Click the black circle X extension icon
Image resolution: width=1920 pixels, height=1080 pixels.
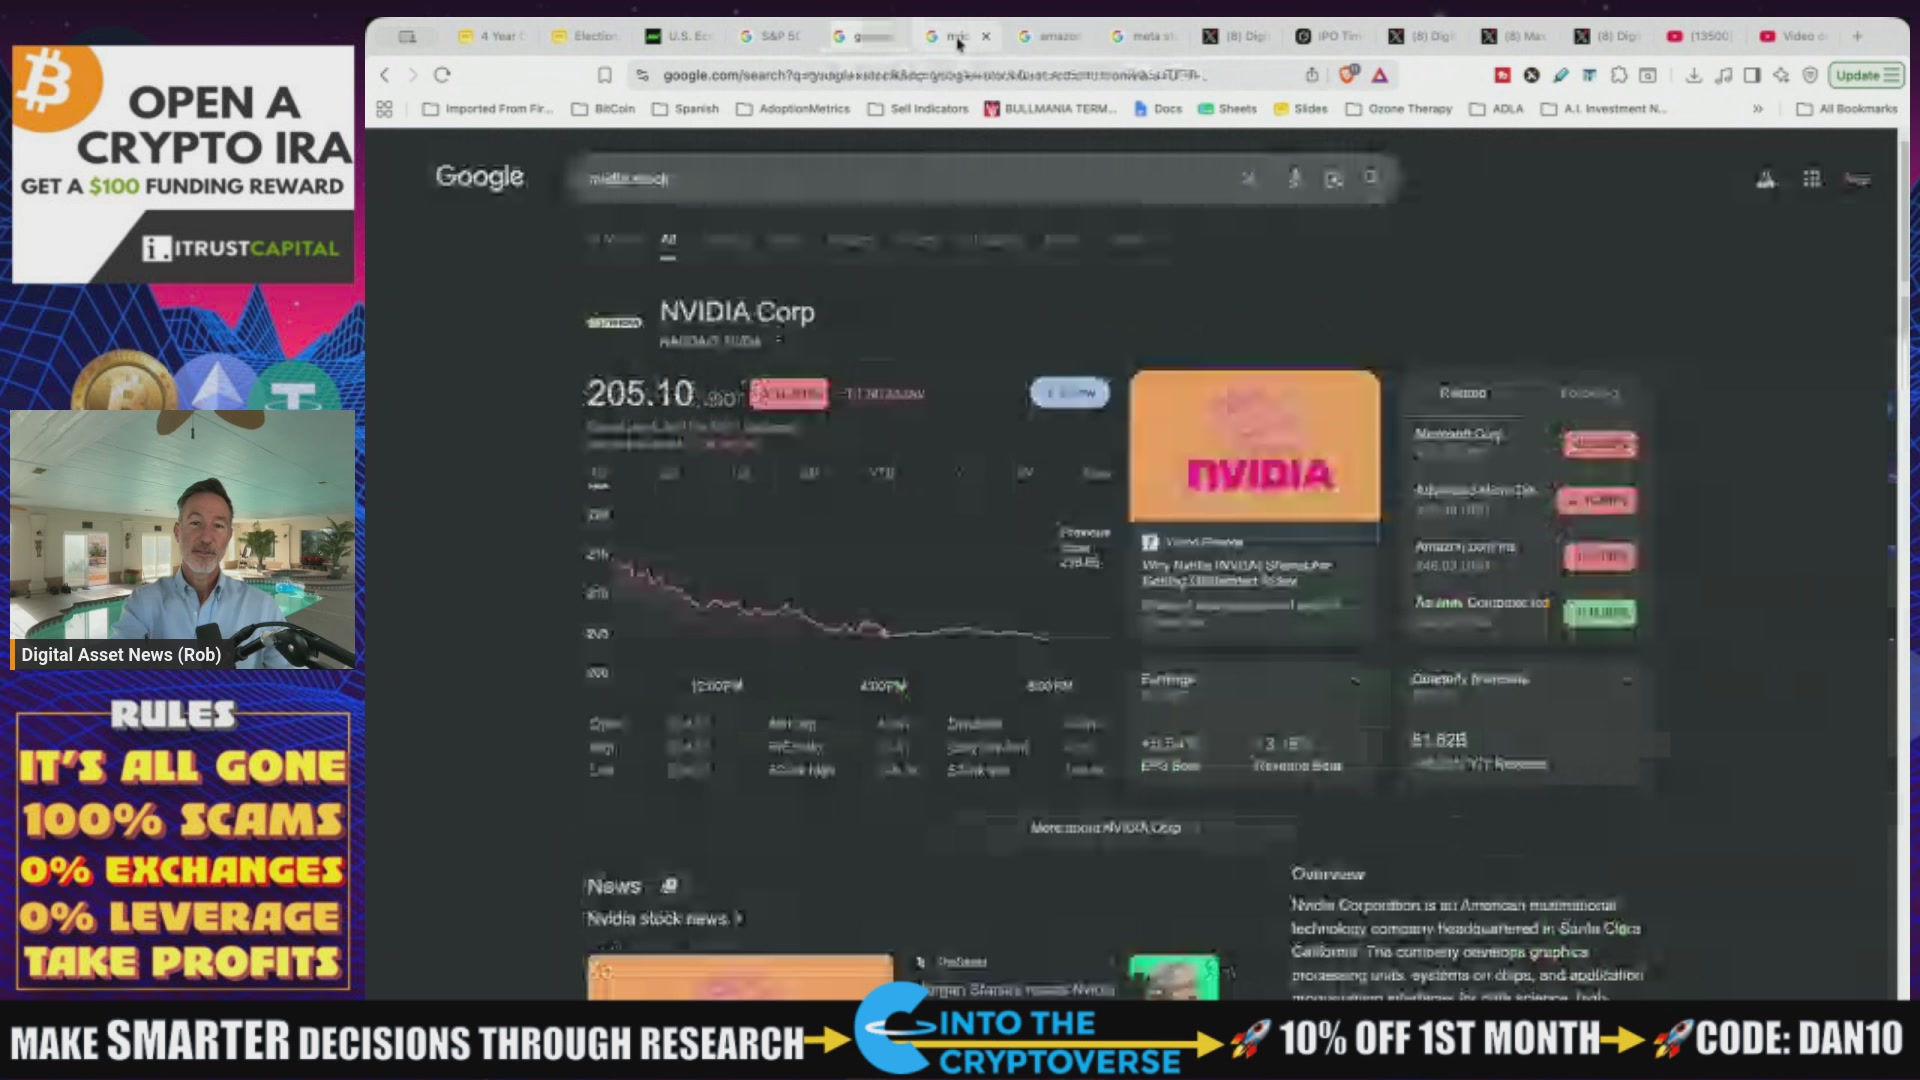click(x=1531, y=75)
